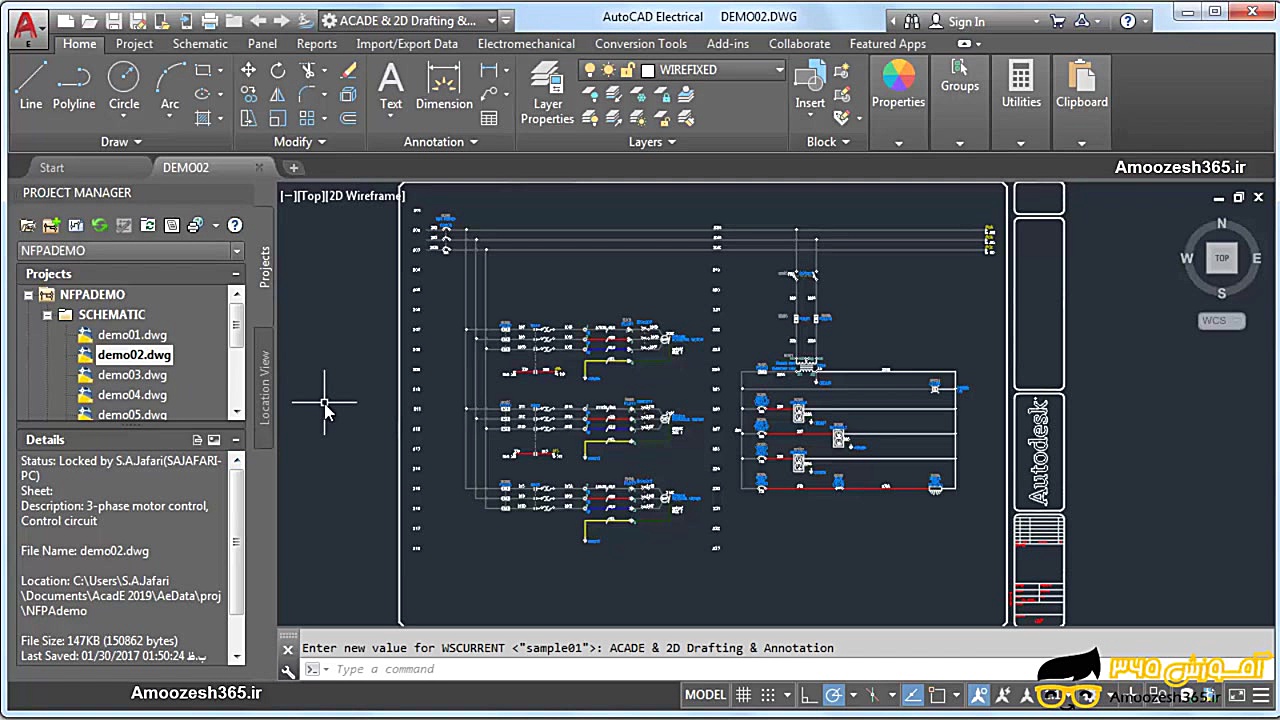Viewport: 1280px width, 720px height.
Task: Toggle ortho mode in status bar
Action: pos(809,695)
